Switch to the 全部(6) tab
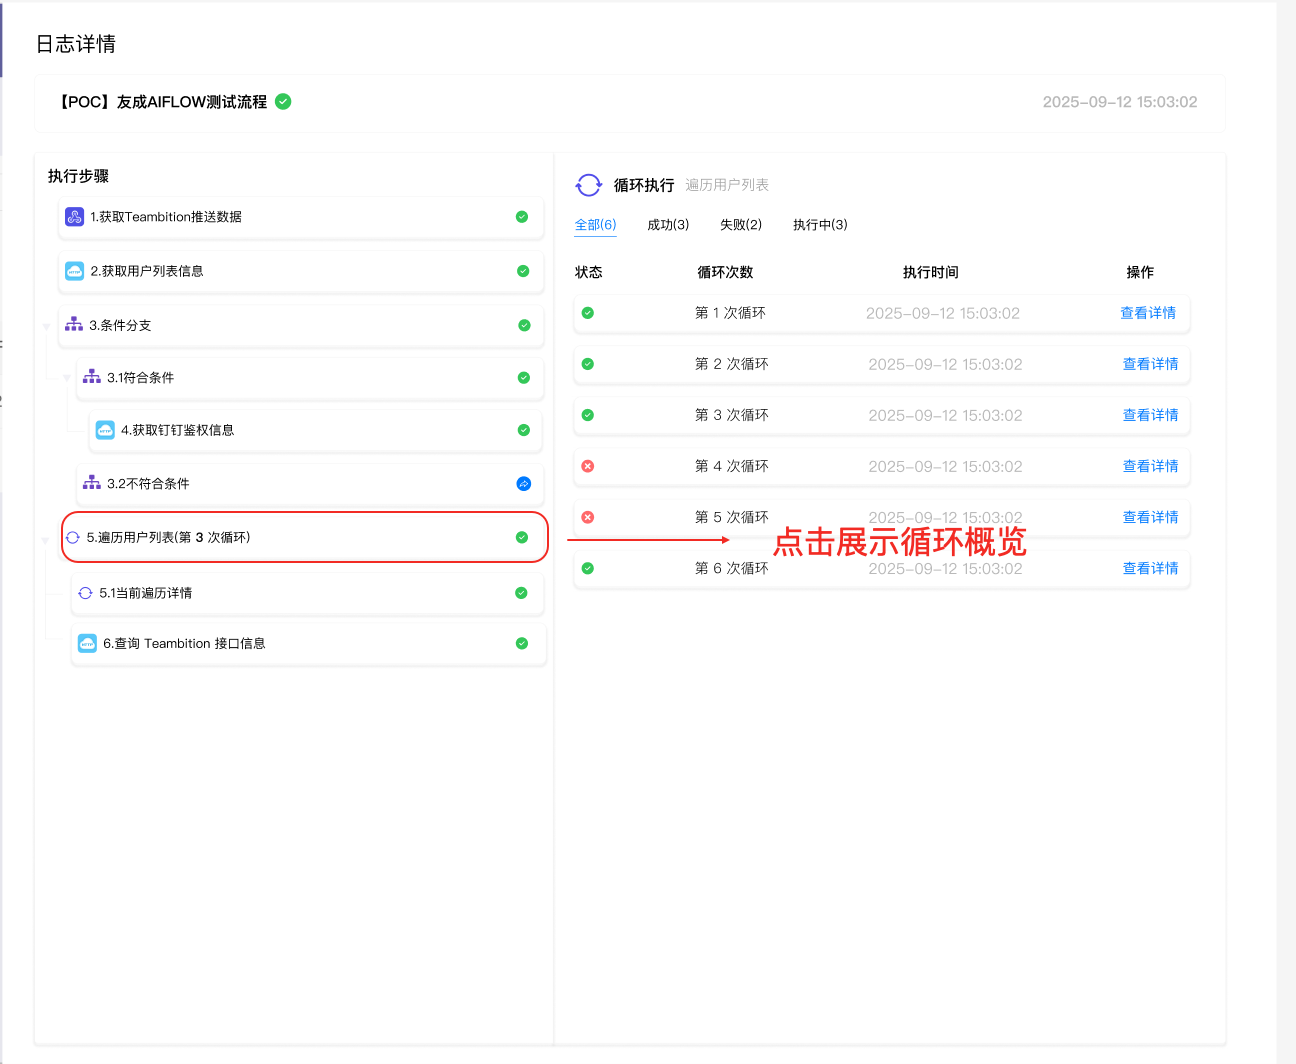1296x1064 pixels. pos(595,225)
